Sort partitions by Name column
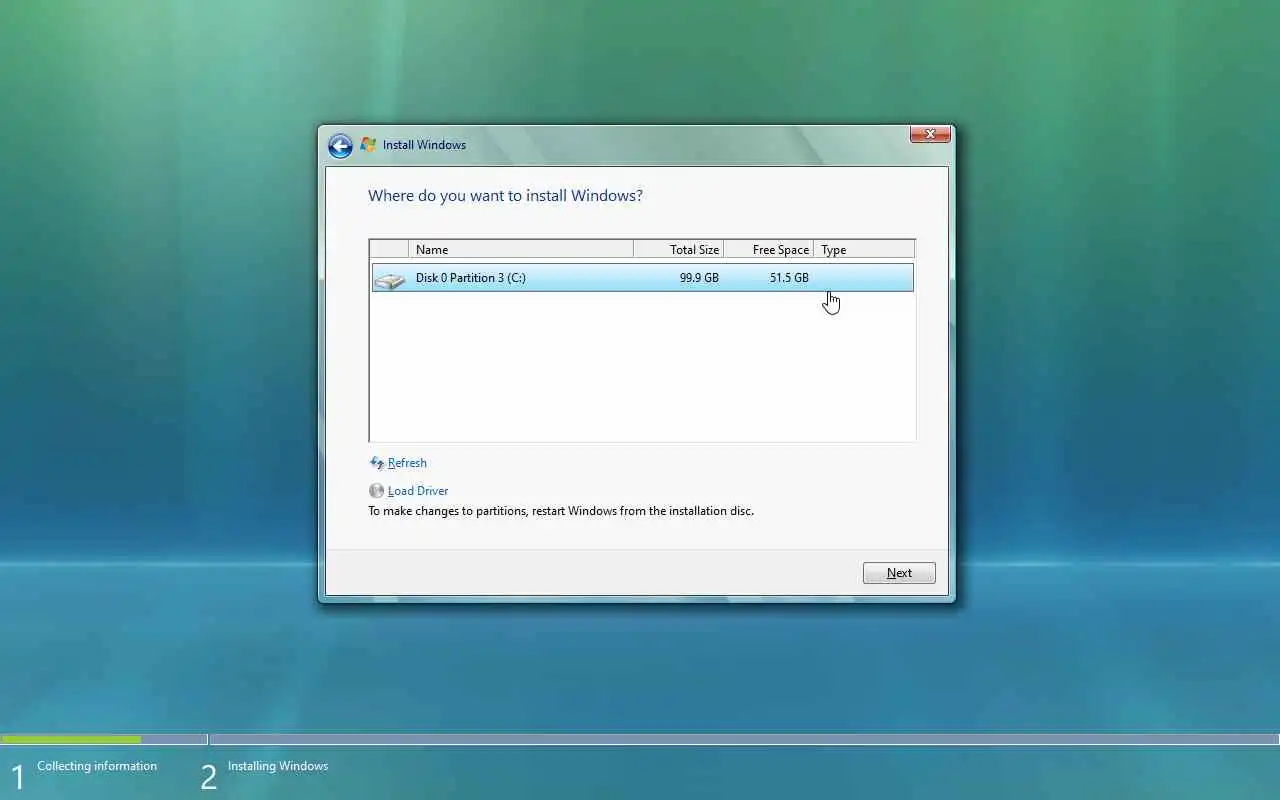Image resolution: width=1280 pixels, height=800 pixels. pos(521,250)
